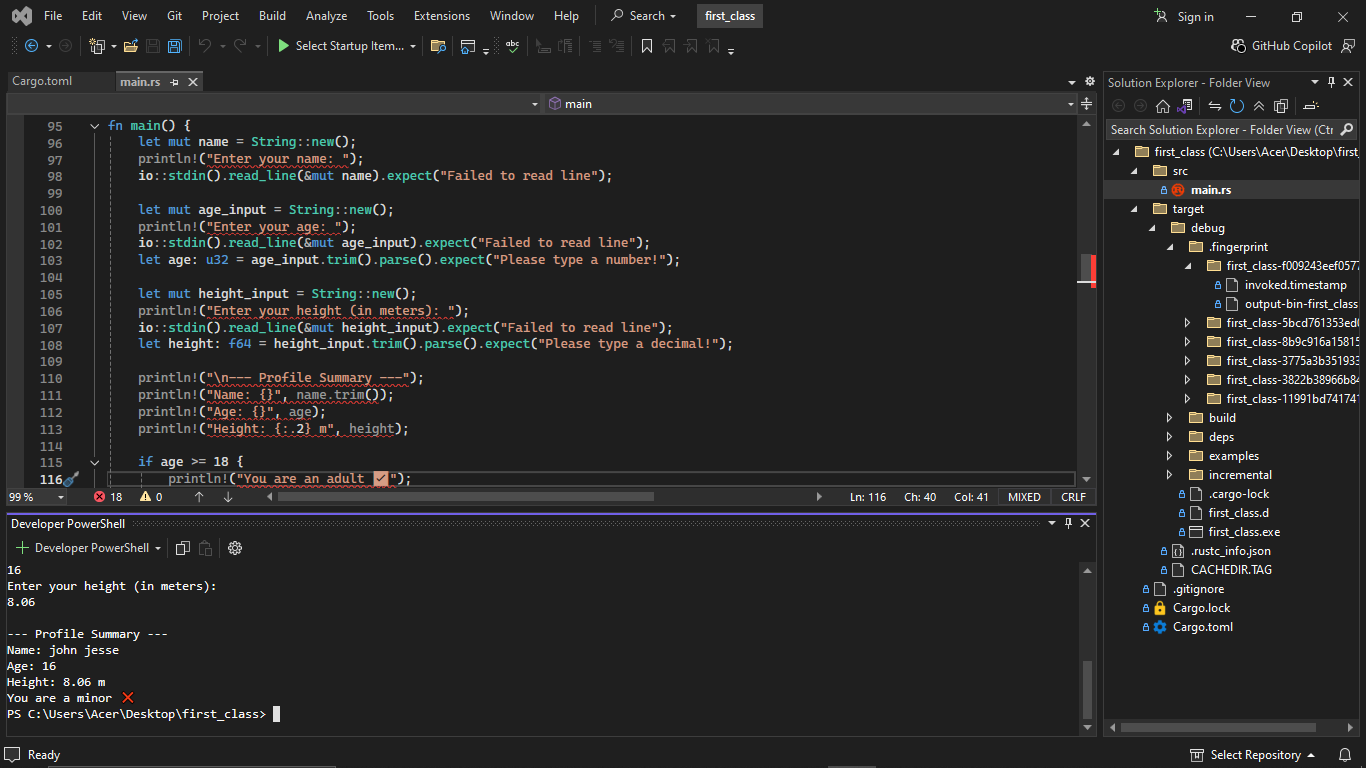Open the Git menu
Image resolution: width=1366 pixels, height=768 pixels.
click(x=175, y=16)
